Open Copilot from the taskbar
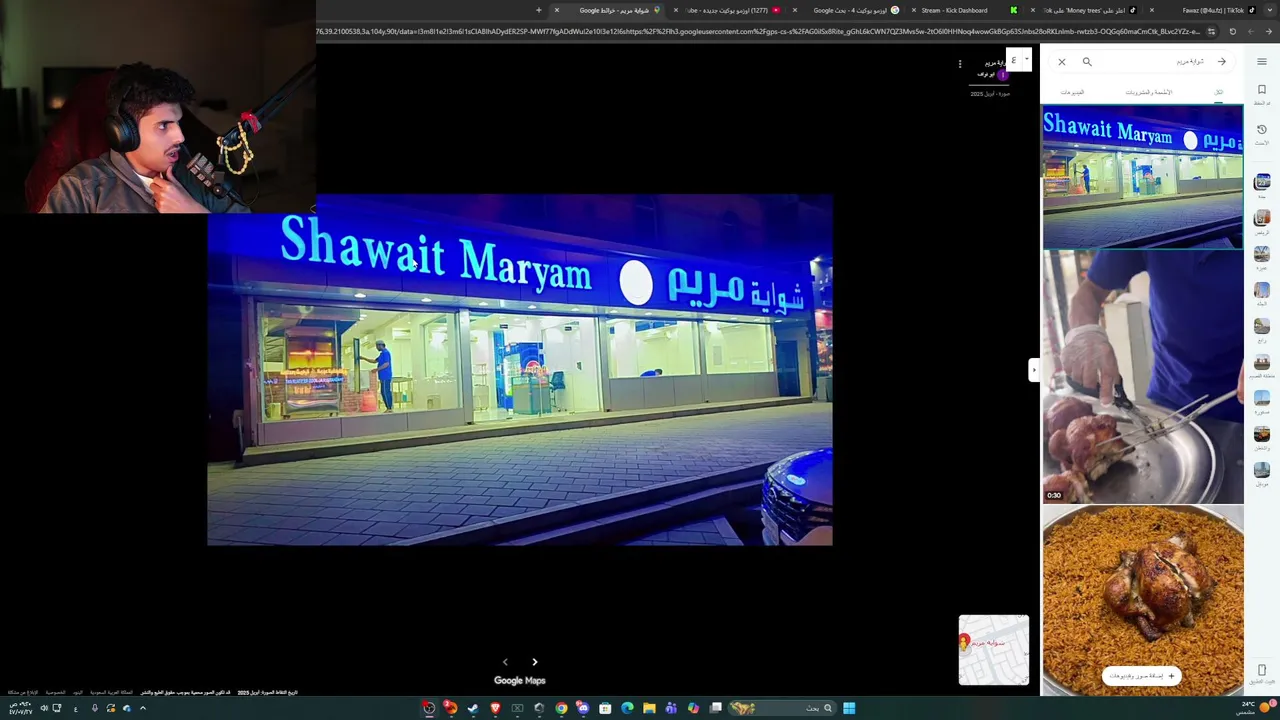Screen dimensions: 1280x720 693,708
